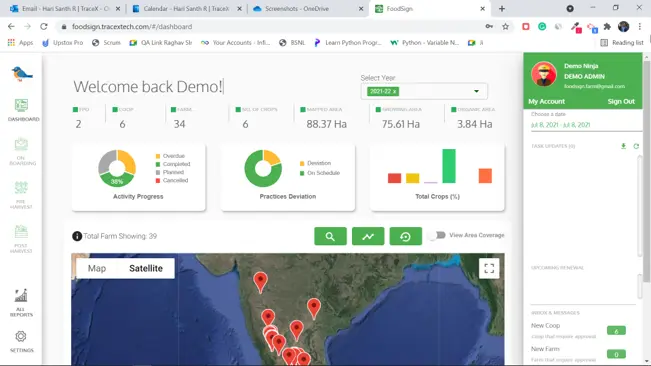Click the New Coop message row label
Viewport: 651px width, 366px height.
(x=546, y=325)
